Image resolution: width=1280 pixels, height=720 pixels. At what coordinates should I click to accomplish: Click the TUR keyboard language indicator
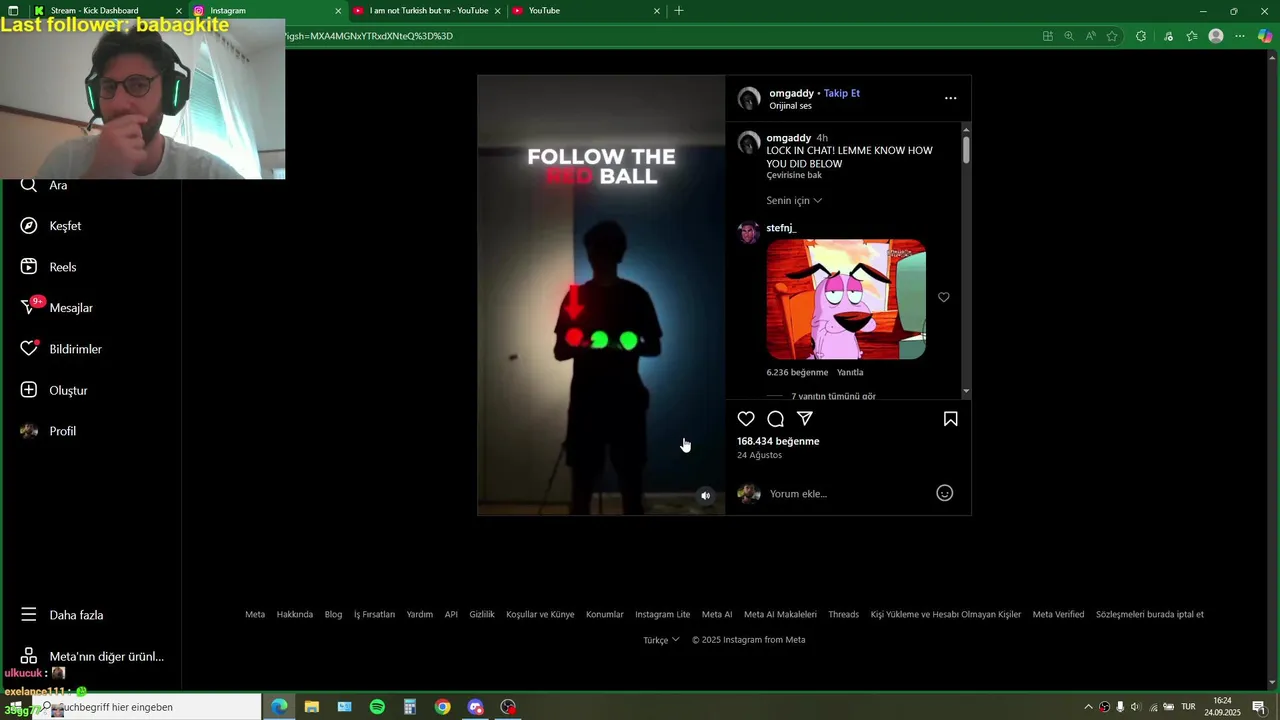point(1188,707)
